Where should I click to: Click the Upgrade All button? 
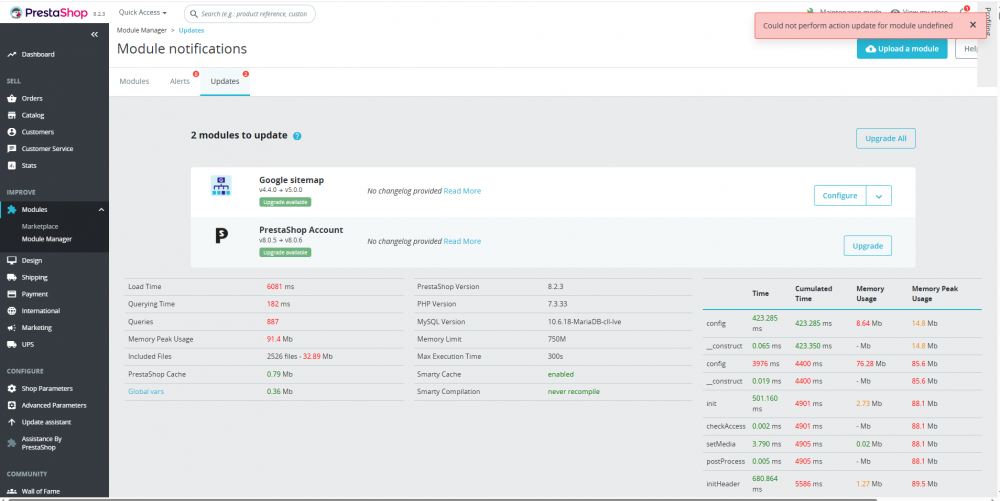click(885, 138)
